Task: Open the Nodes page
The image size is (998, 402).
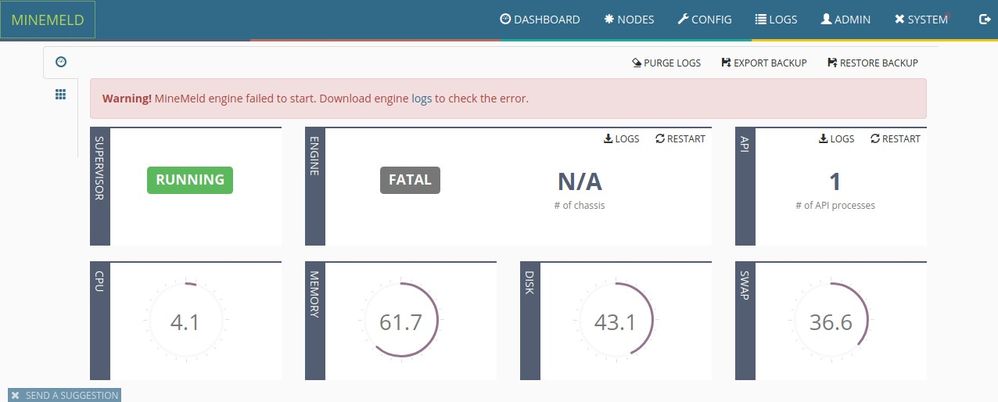Action: tap(629, 19)
